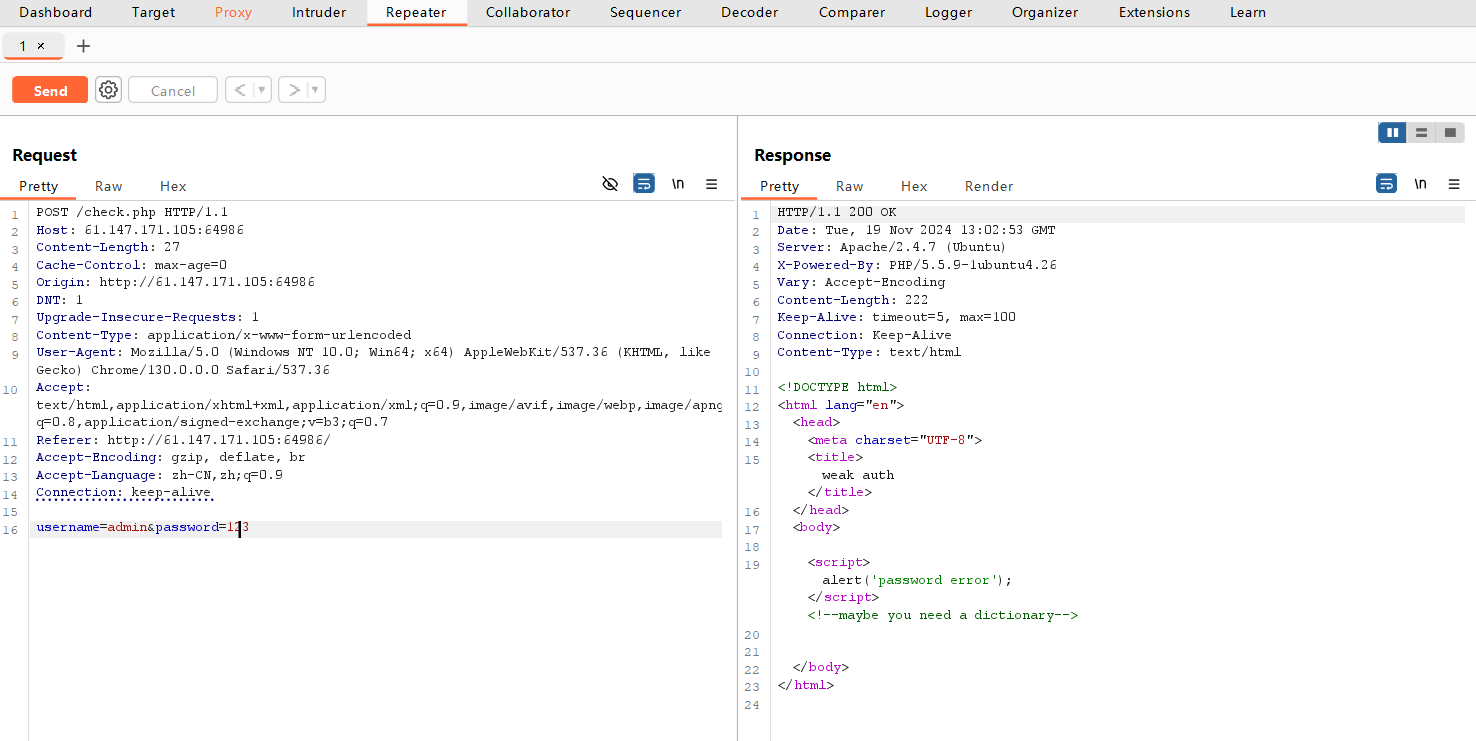Click the X-Powered-By response header

(916, 265)
